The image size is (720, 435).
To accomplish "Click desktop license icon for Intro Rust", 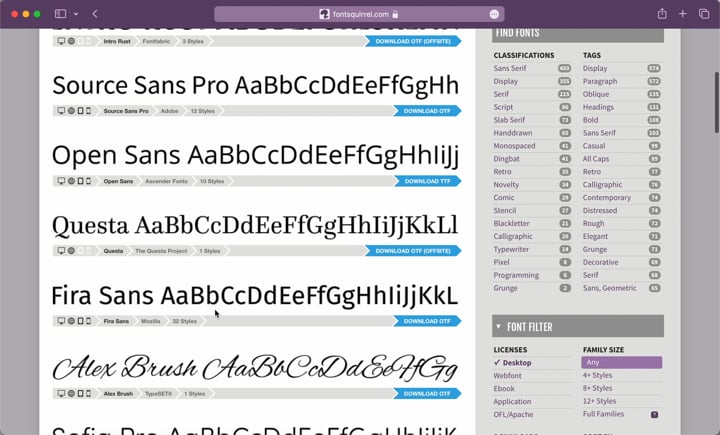I will pos(61,41).
